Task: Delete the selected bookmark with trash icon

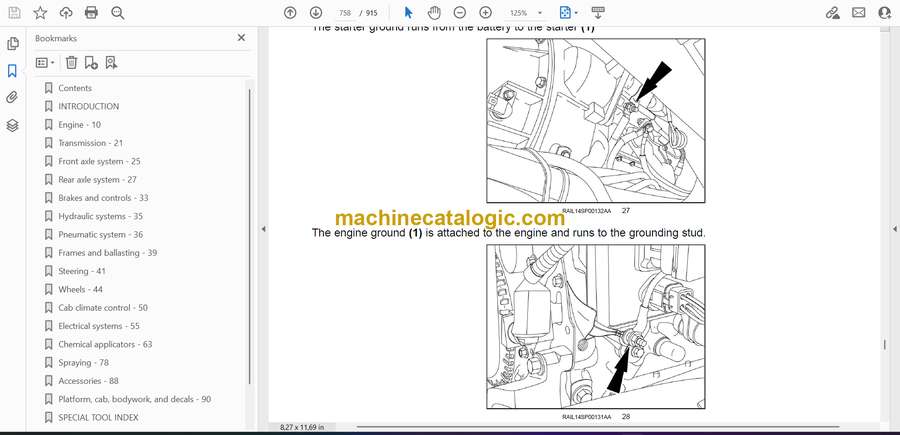Action: click(71, 62)
